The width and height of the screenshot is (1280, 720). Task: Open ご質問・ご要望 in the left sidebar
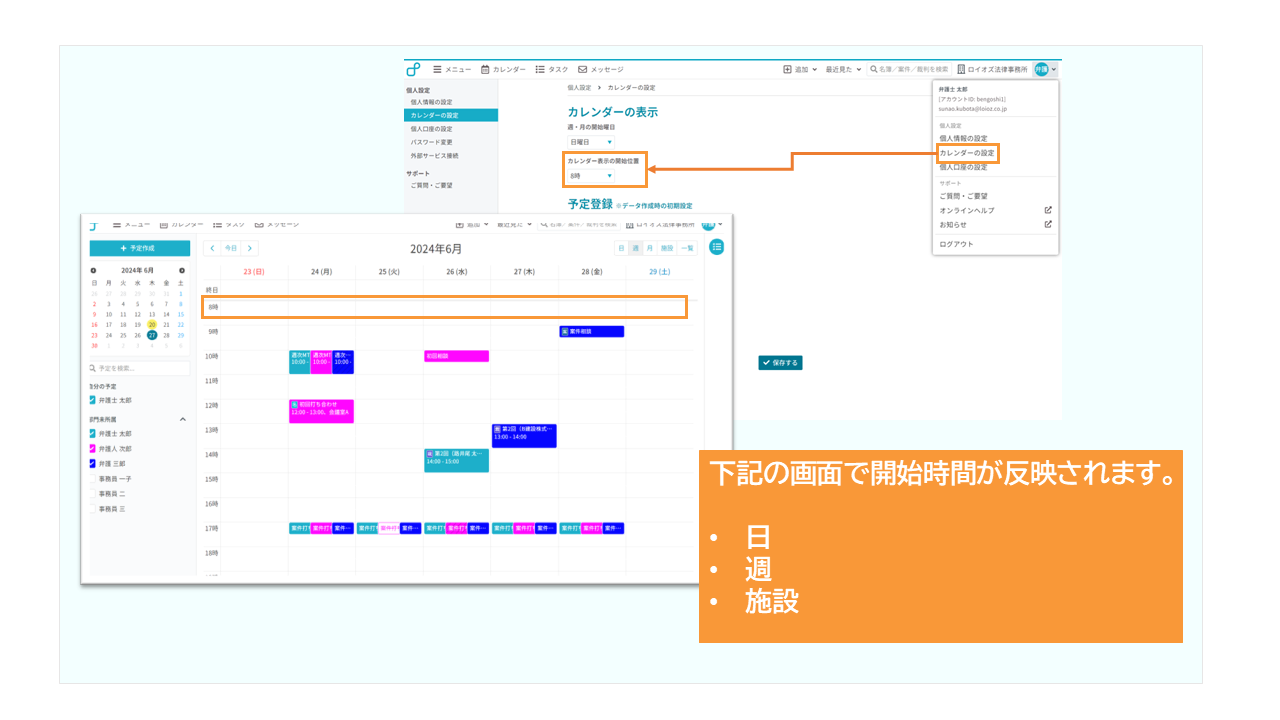pyautogui.click(x=431, y=185)
